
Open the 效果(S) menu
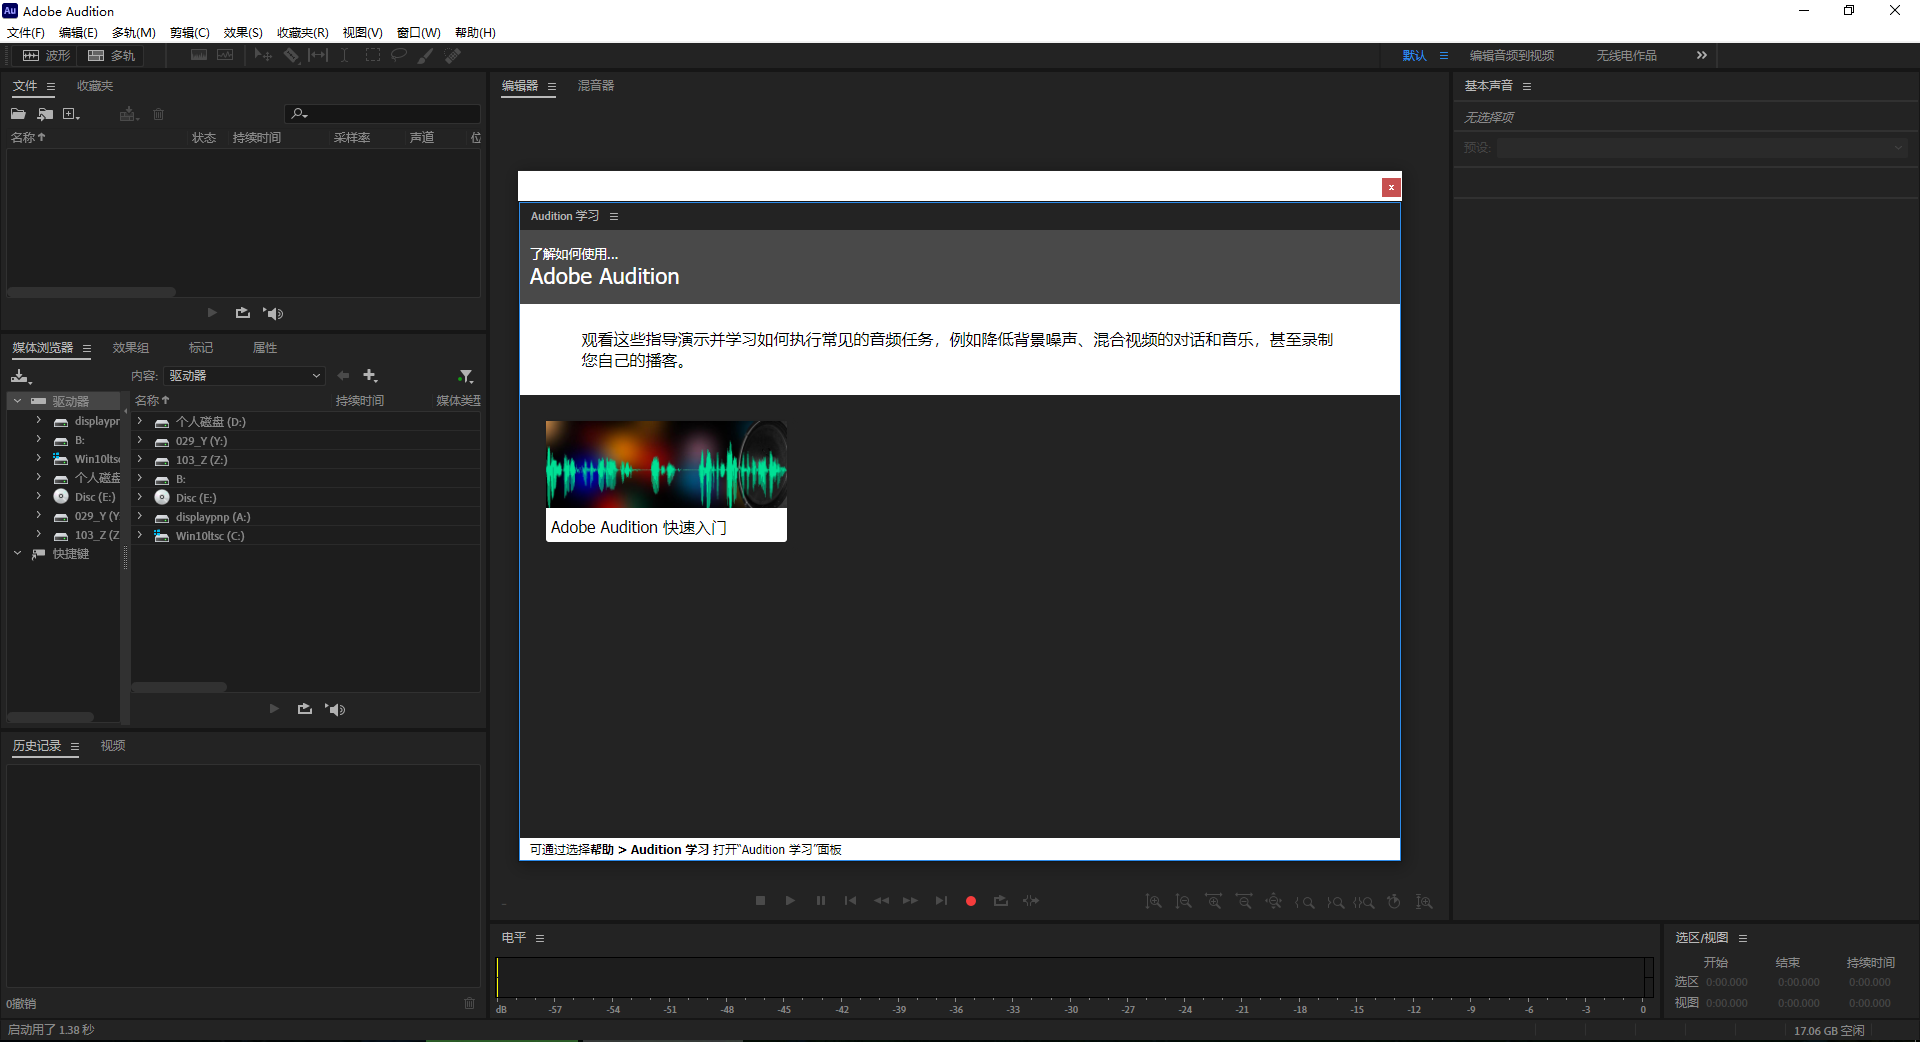pos(242,32)
